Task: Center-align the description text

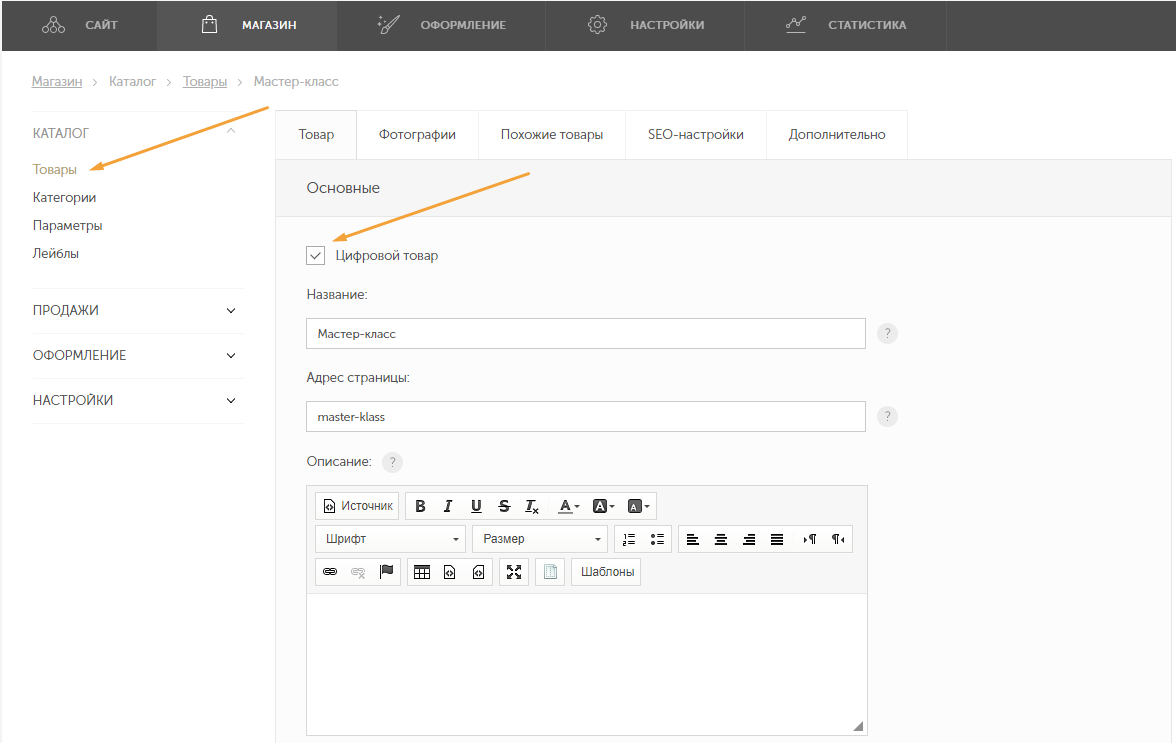Action: tap(721, 539)
